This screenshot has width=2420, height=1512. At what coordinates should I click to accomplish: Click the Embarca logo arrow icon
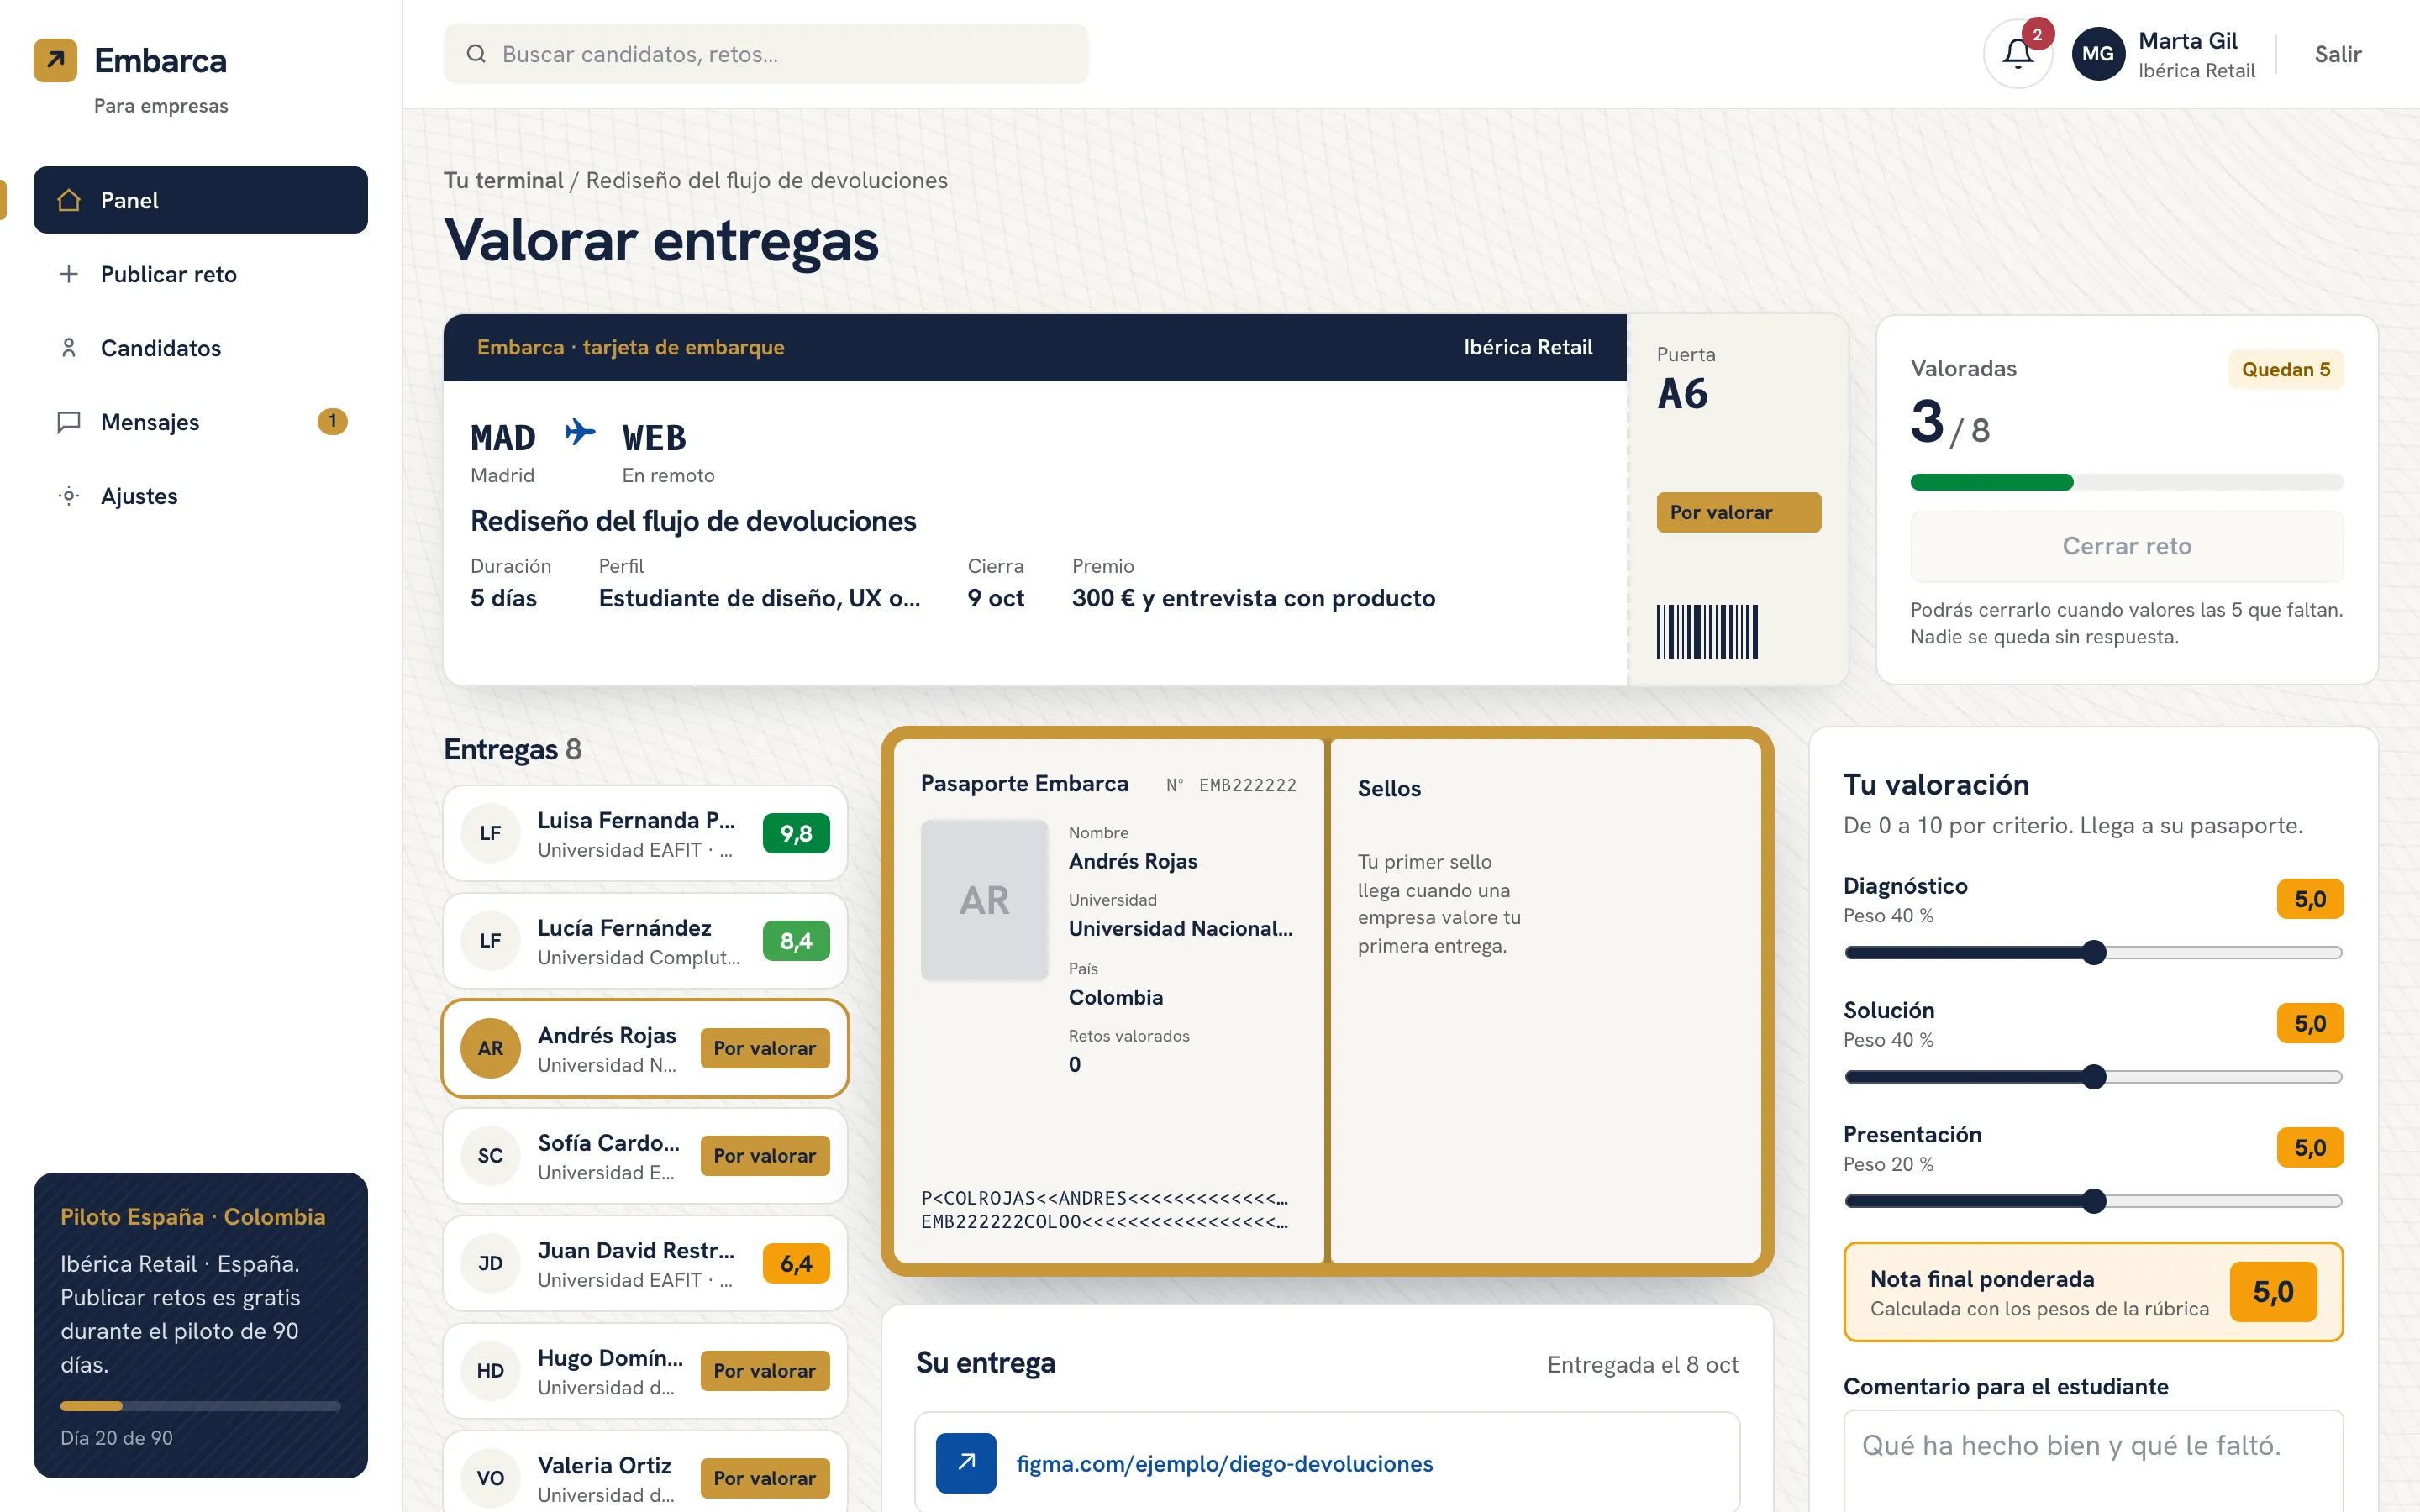[55, 60]
